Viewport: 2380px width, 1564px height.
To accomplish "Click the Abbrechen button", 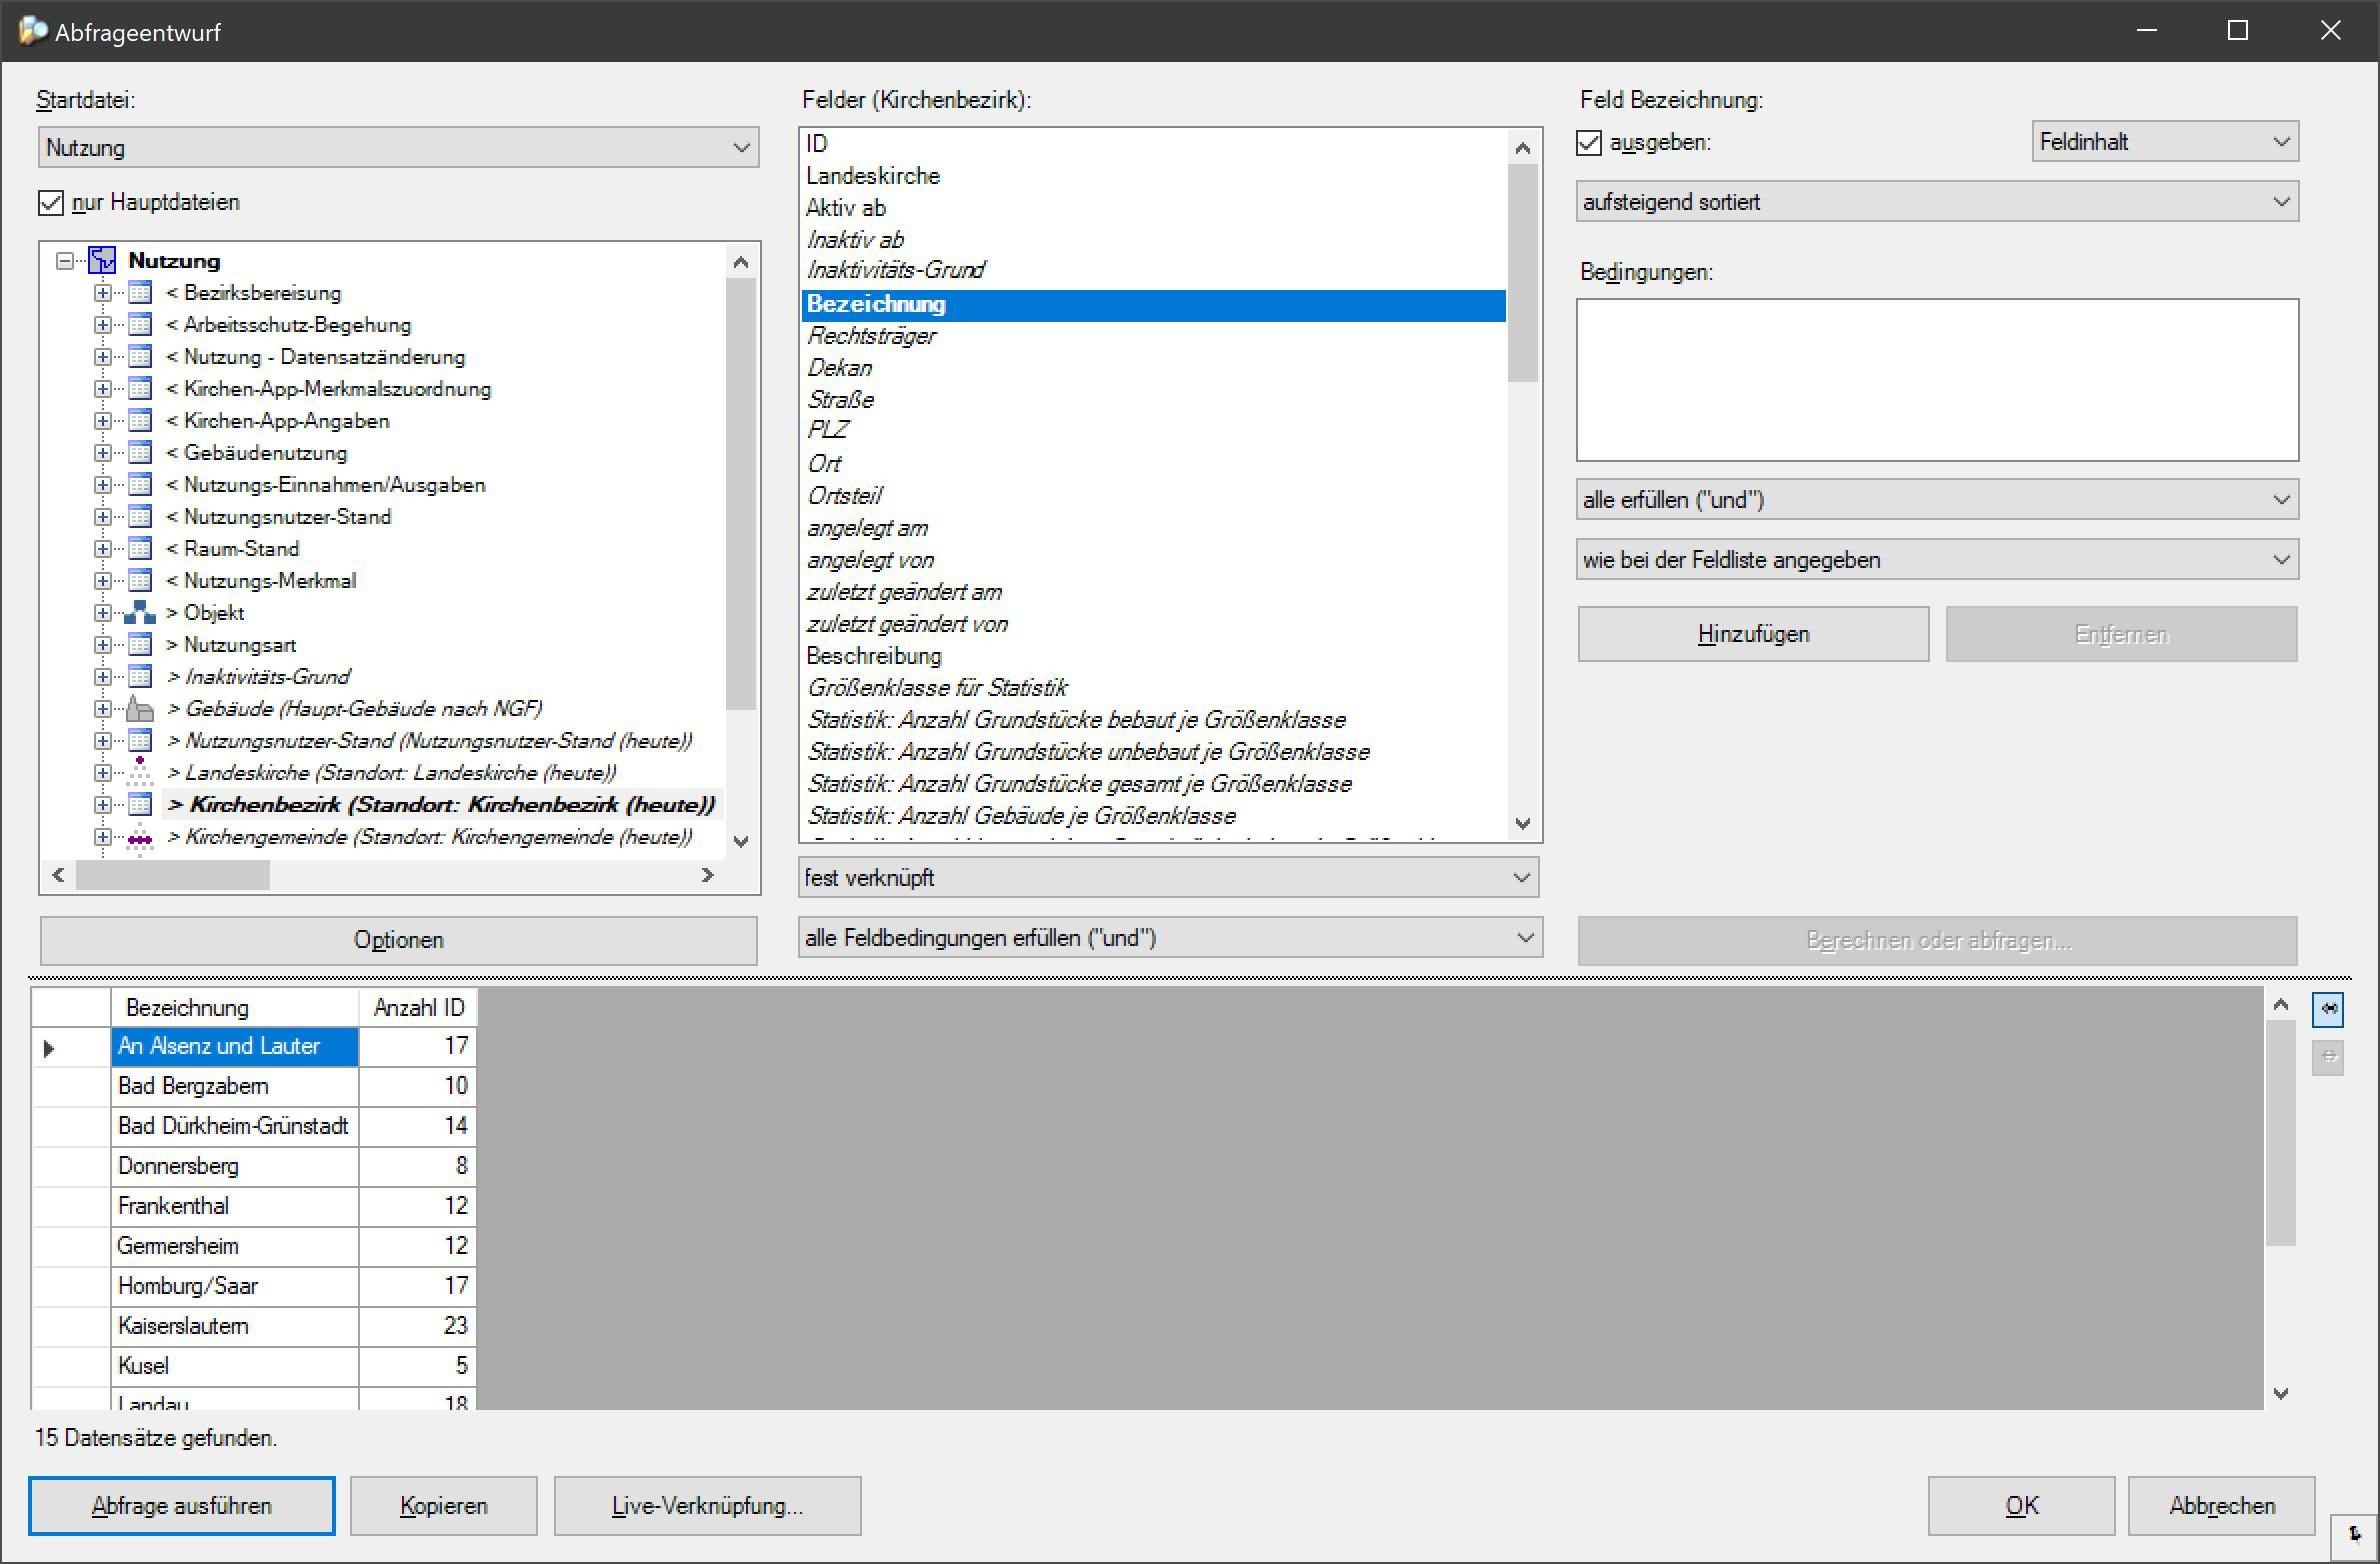I will point(2222,1506).
